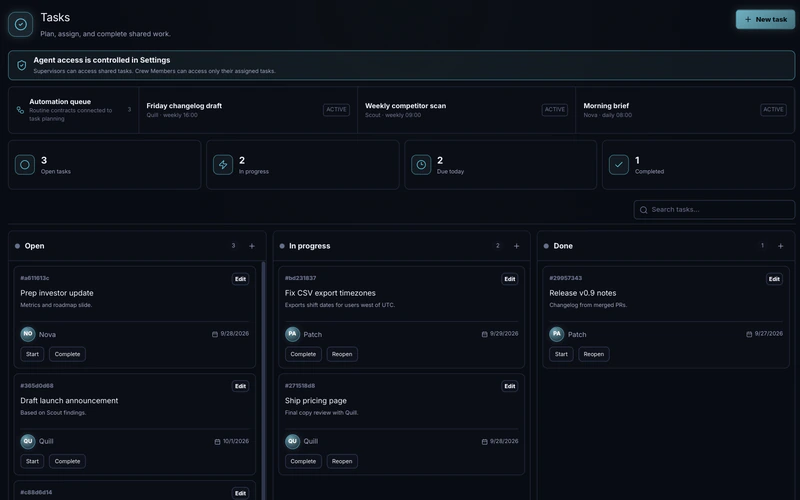
Task: Add a task to In progress column
Action: (516, 246)
